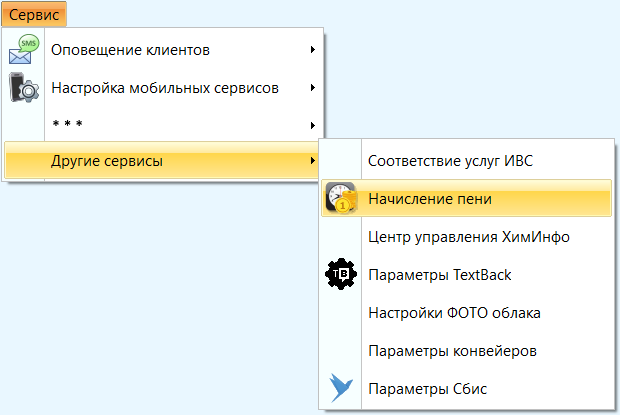Screen dimensions: 620x415
Task: Select Другие сервисы menu entry
Action: coord(163,160)
